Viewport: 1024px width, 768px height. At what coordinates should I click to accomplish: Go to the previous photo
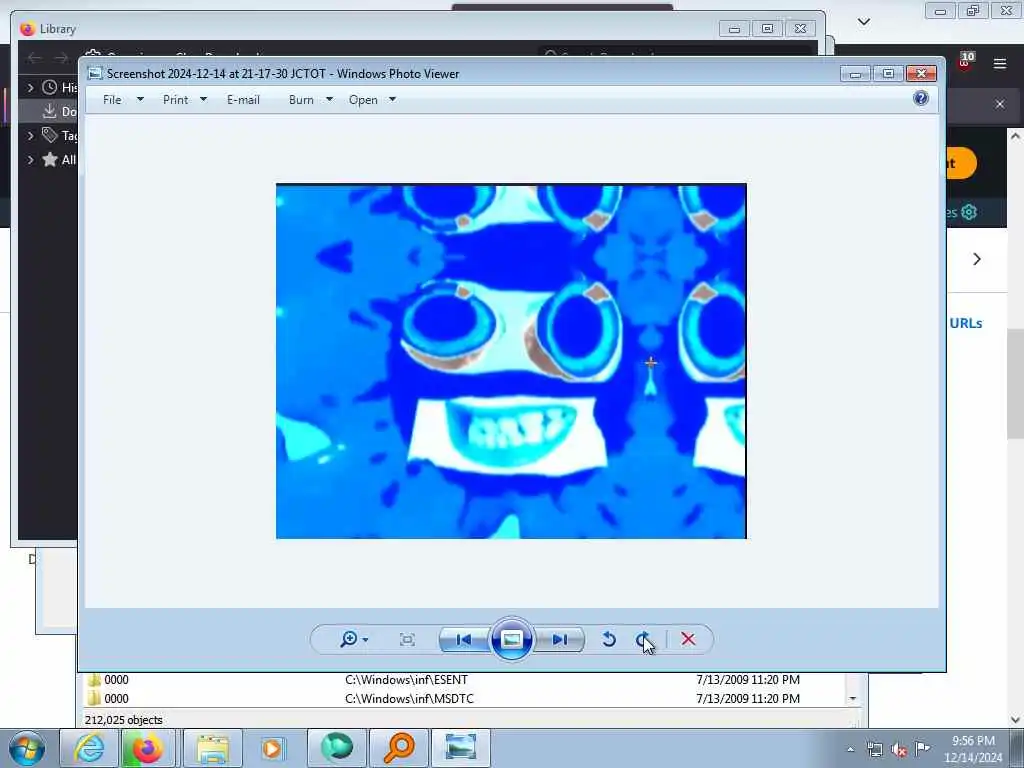point(464,639)
